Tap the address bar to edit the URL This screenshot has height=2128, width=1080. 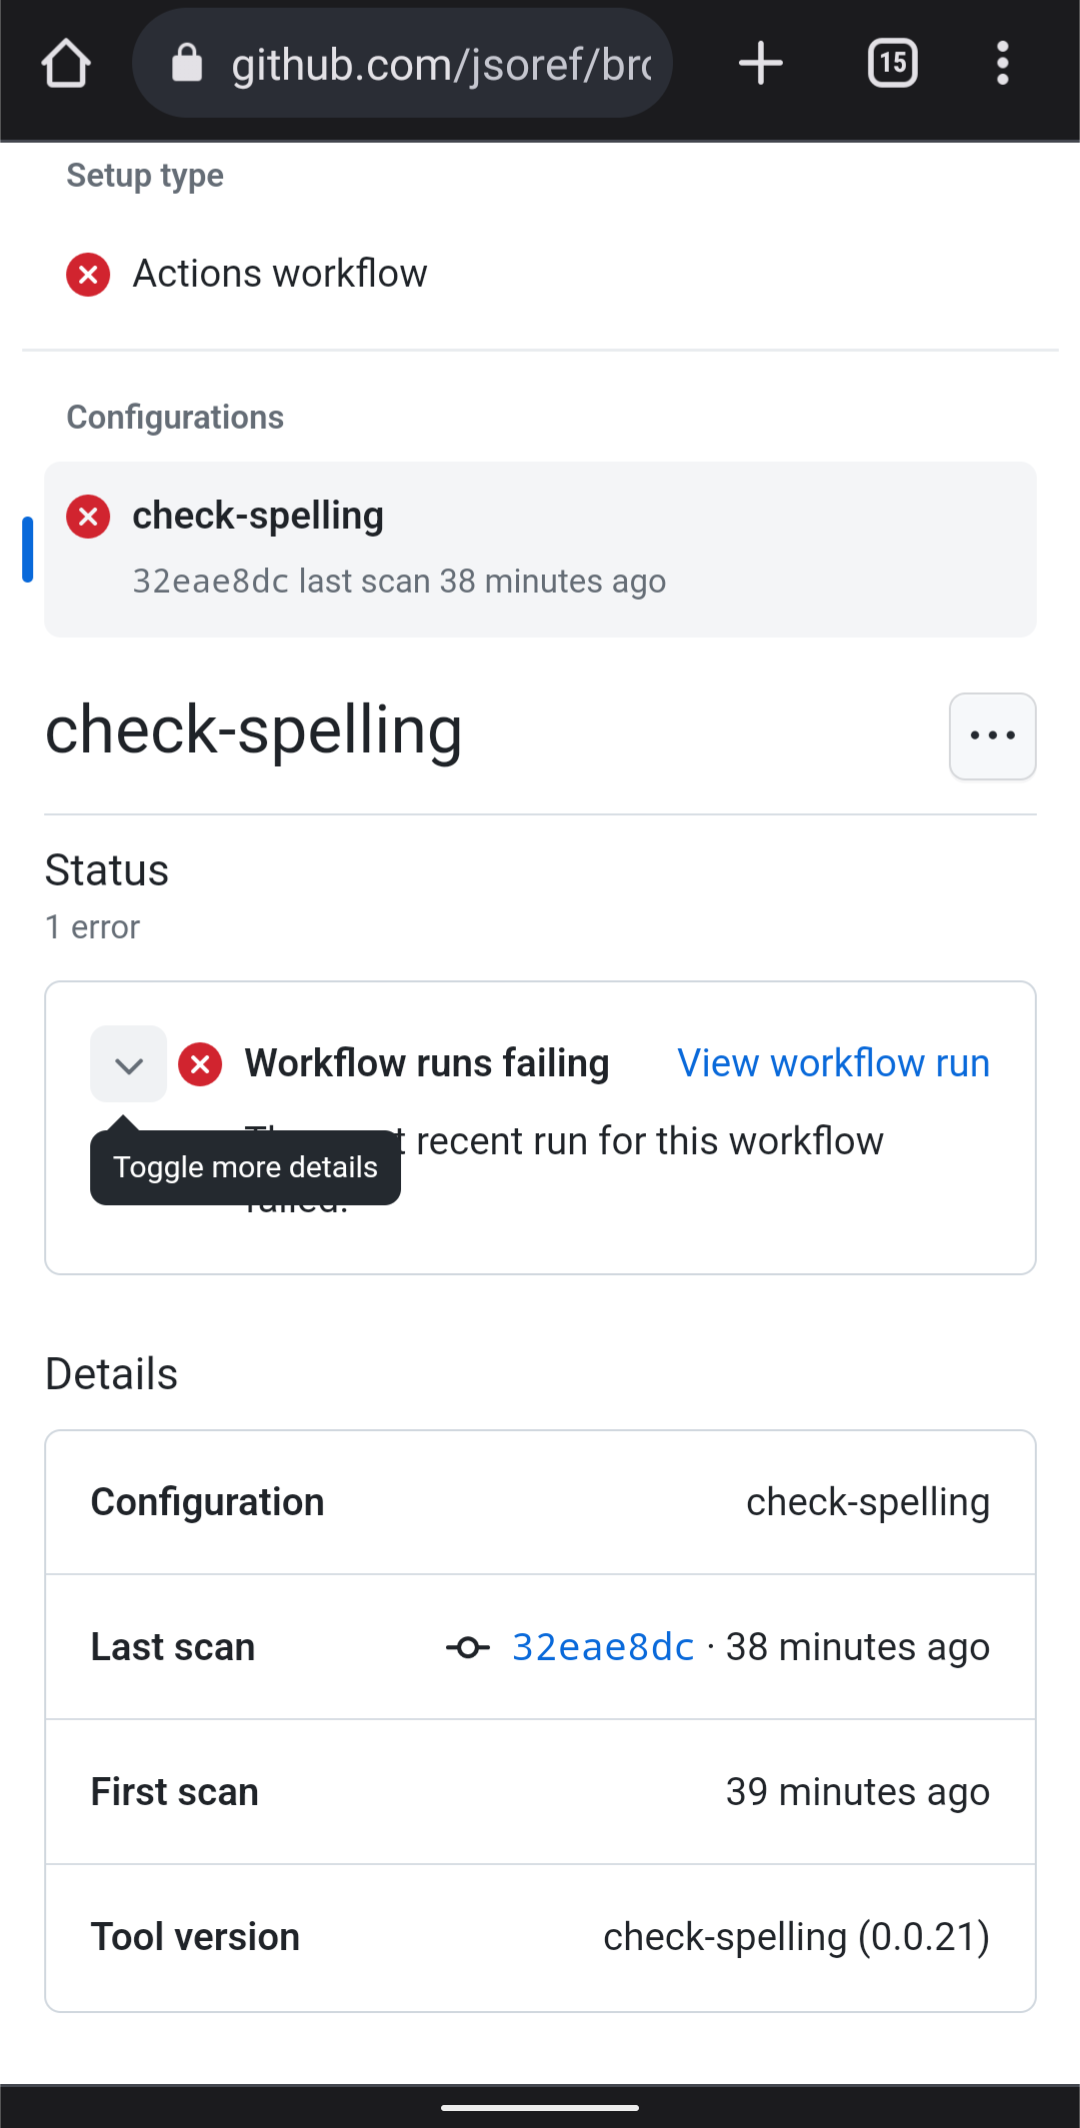click(x=440, y=63)
